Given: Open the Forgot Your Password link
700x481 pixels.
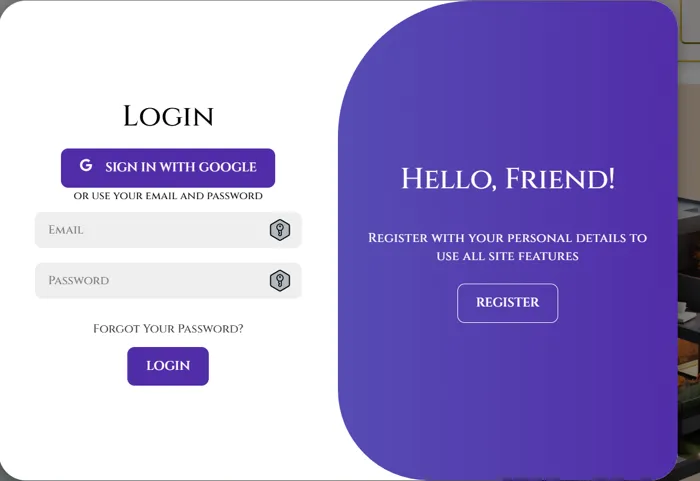Looking at the screenshot, I should 168,329.
